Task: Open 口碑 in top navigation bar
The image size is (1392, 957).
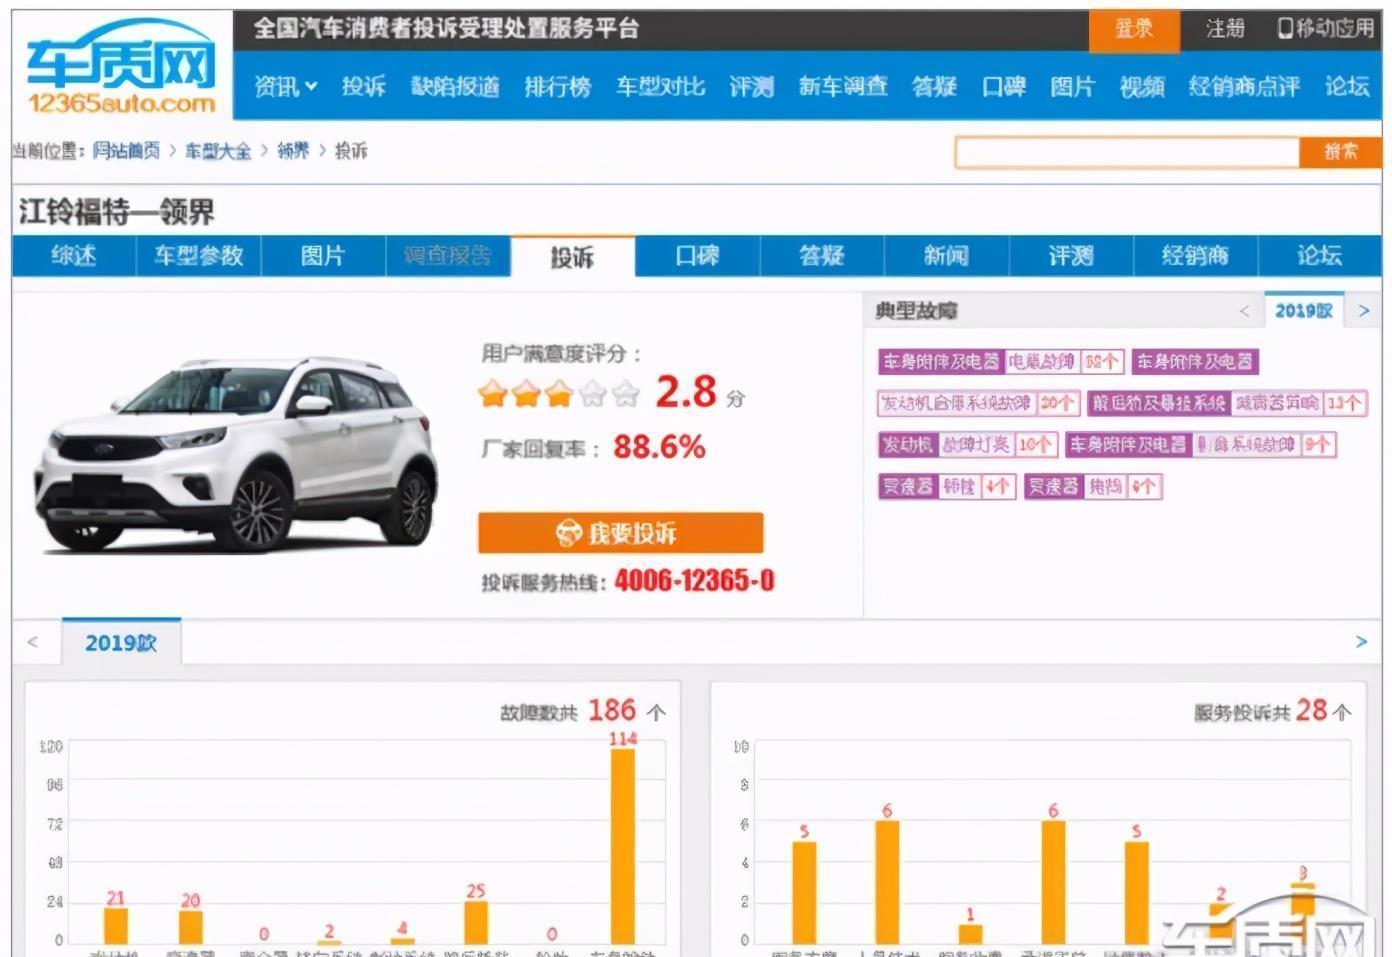Action: [x=1003, y=87]
